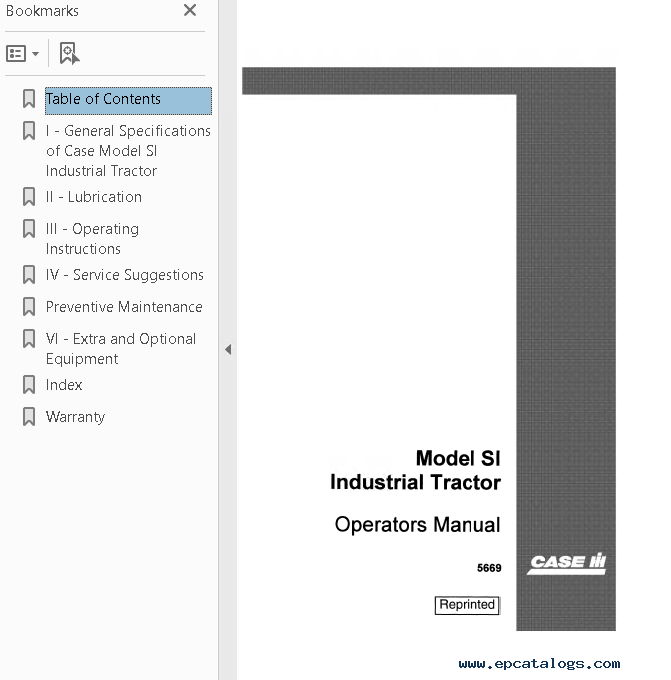Click bookmark icon next to Warranty
The height and width of the screenshot is (680, 671).
[29, 417]
